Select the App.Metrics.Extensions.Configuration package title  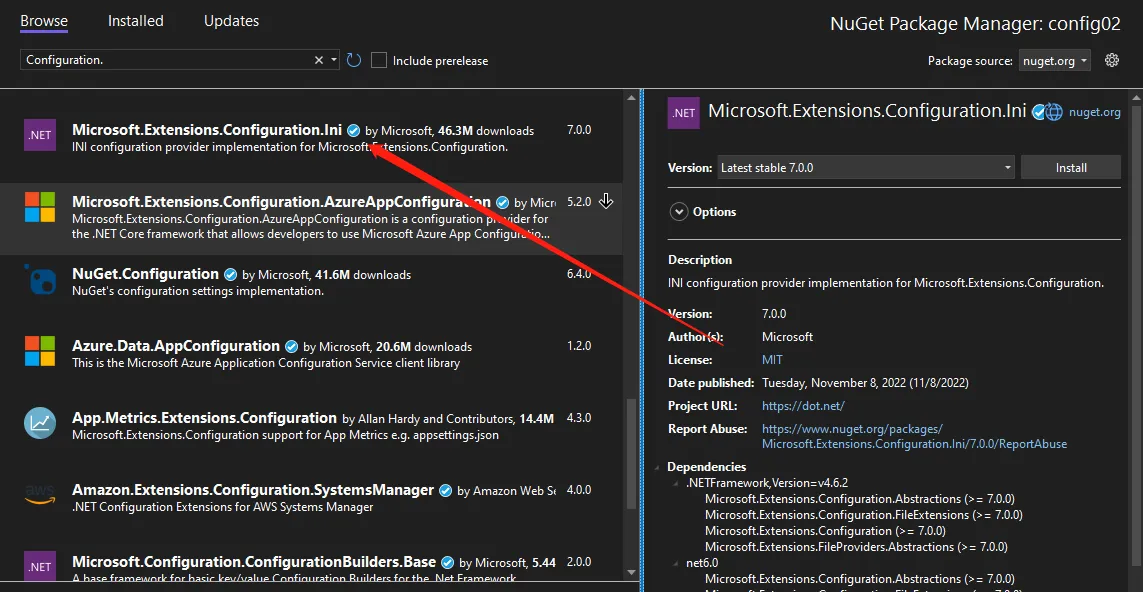[x=204, y=418]
